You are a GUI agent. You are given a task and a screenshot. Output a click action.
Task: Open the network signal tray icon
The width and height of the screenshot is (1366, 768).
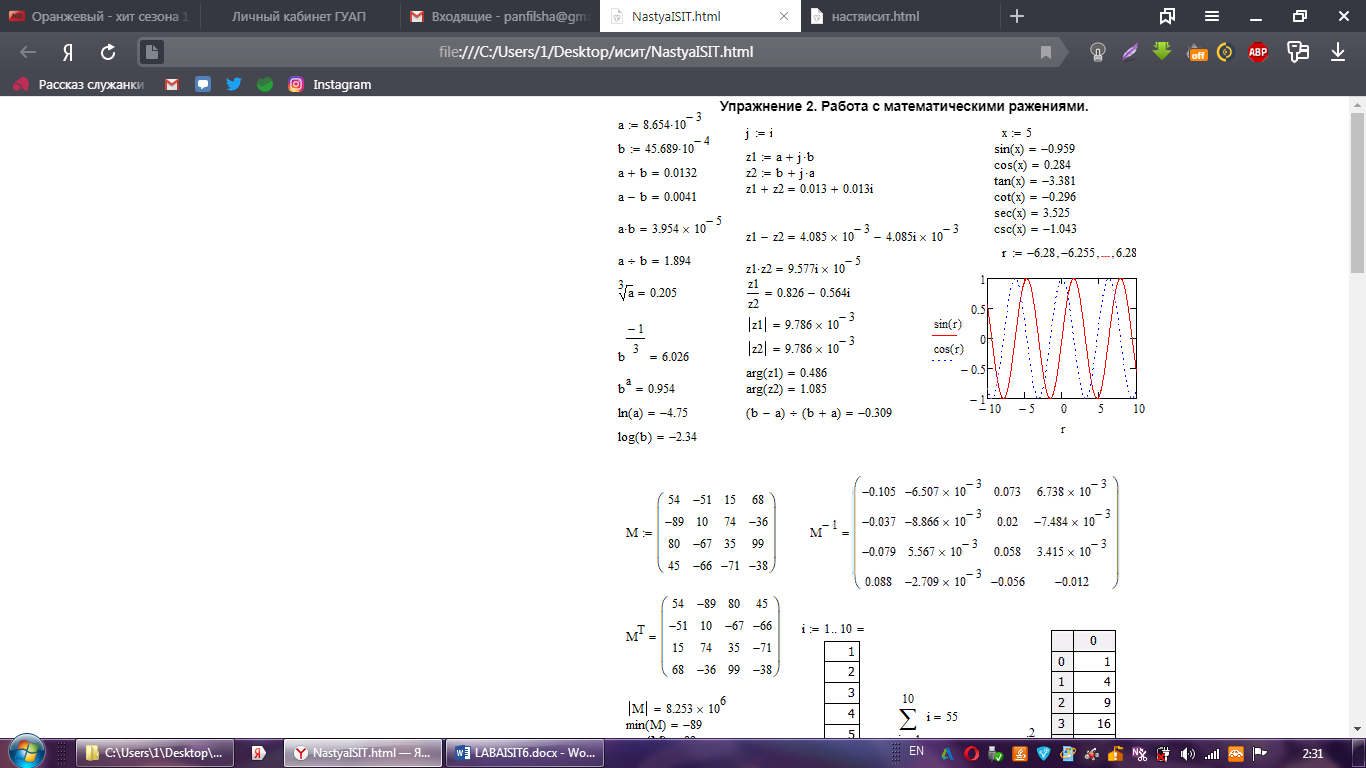[1212, 753]
